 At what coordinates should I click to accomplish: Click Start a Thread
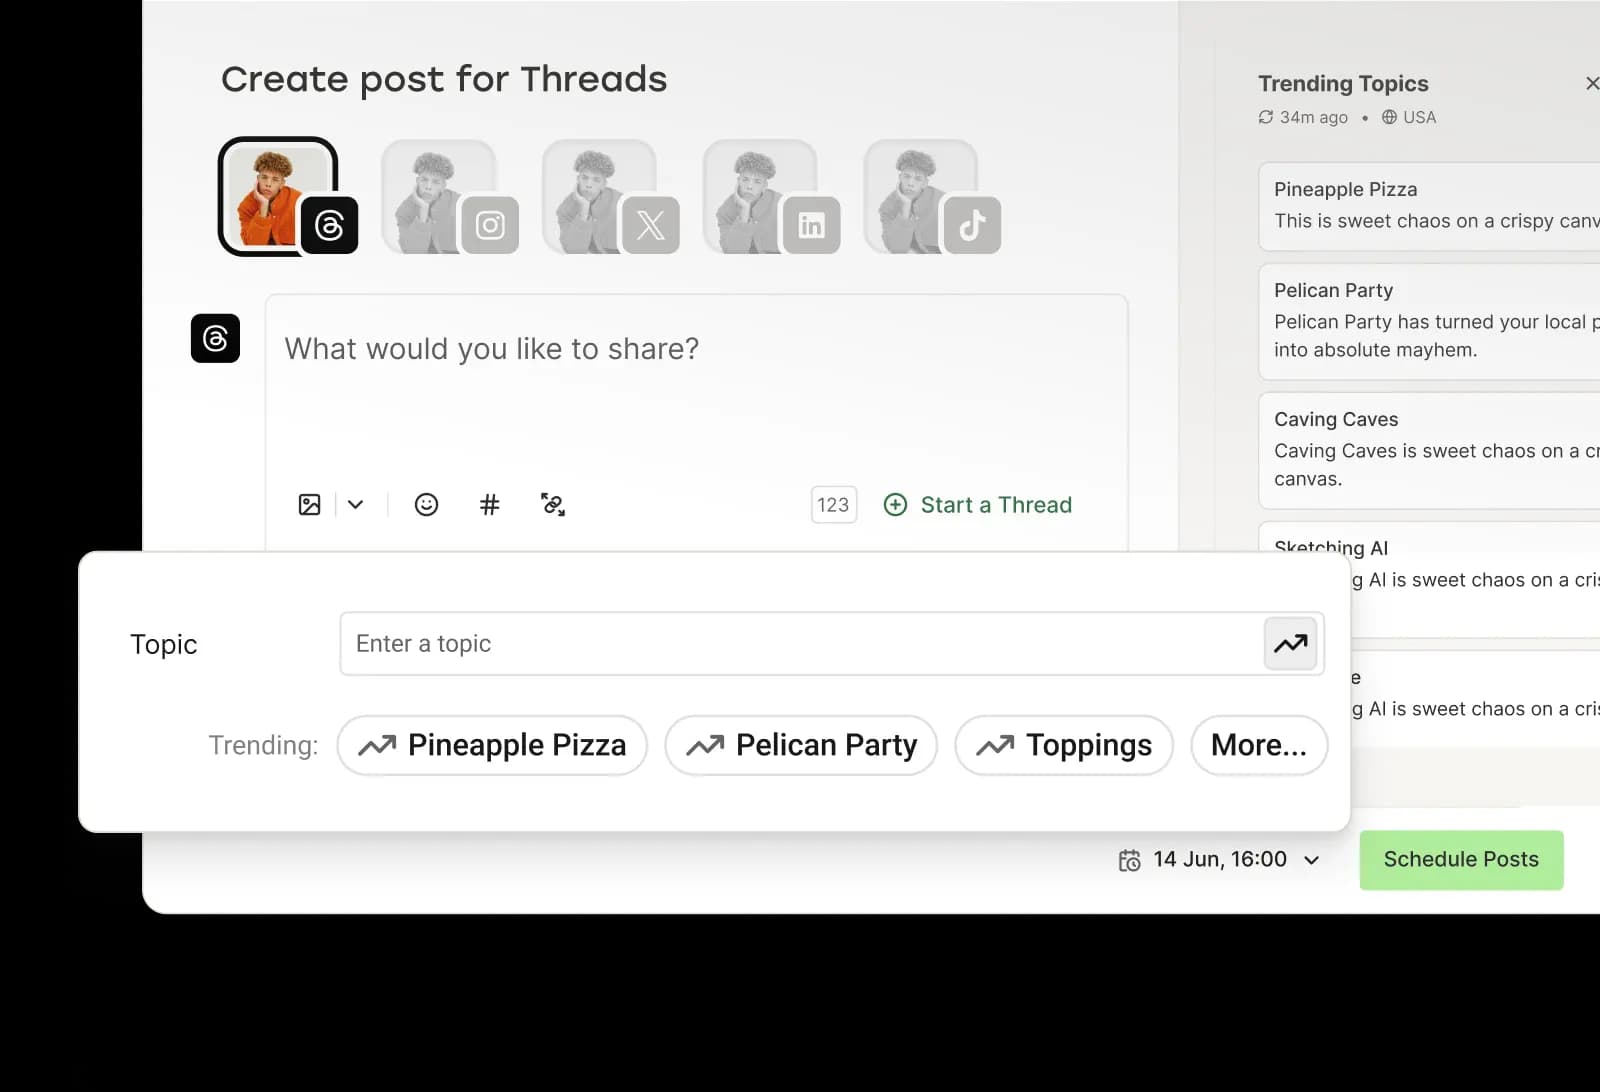977,505
